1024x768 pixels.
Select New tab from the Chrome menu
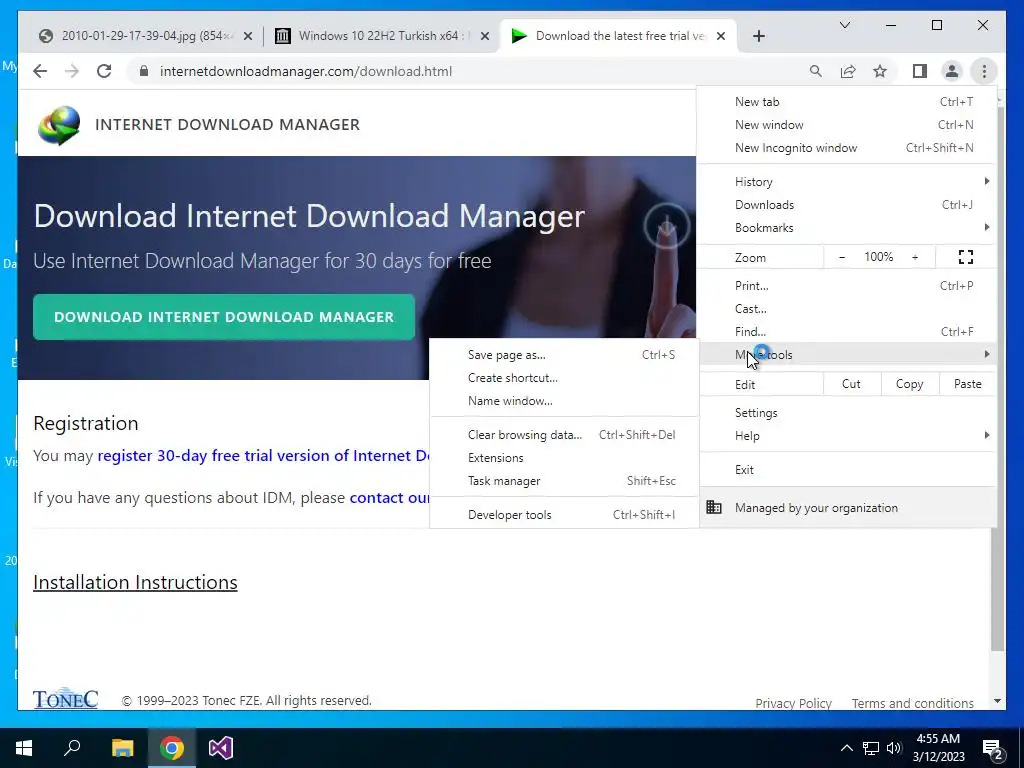click(x=847, y=102)
